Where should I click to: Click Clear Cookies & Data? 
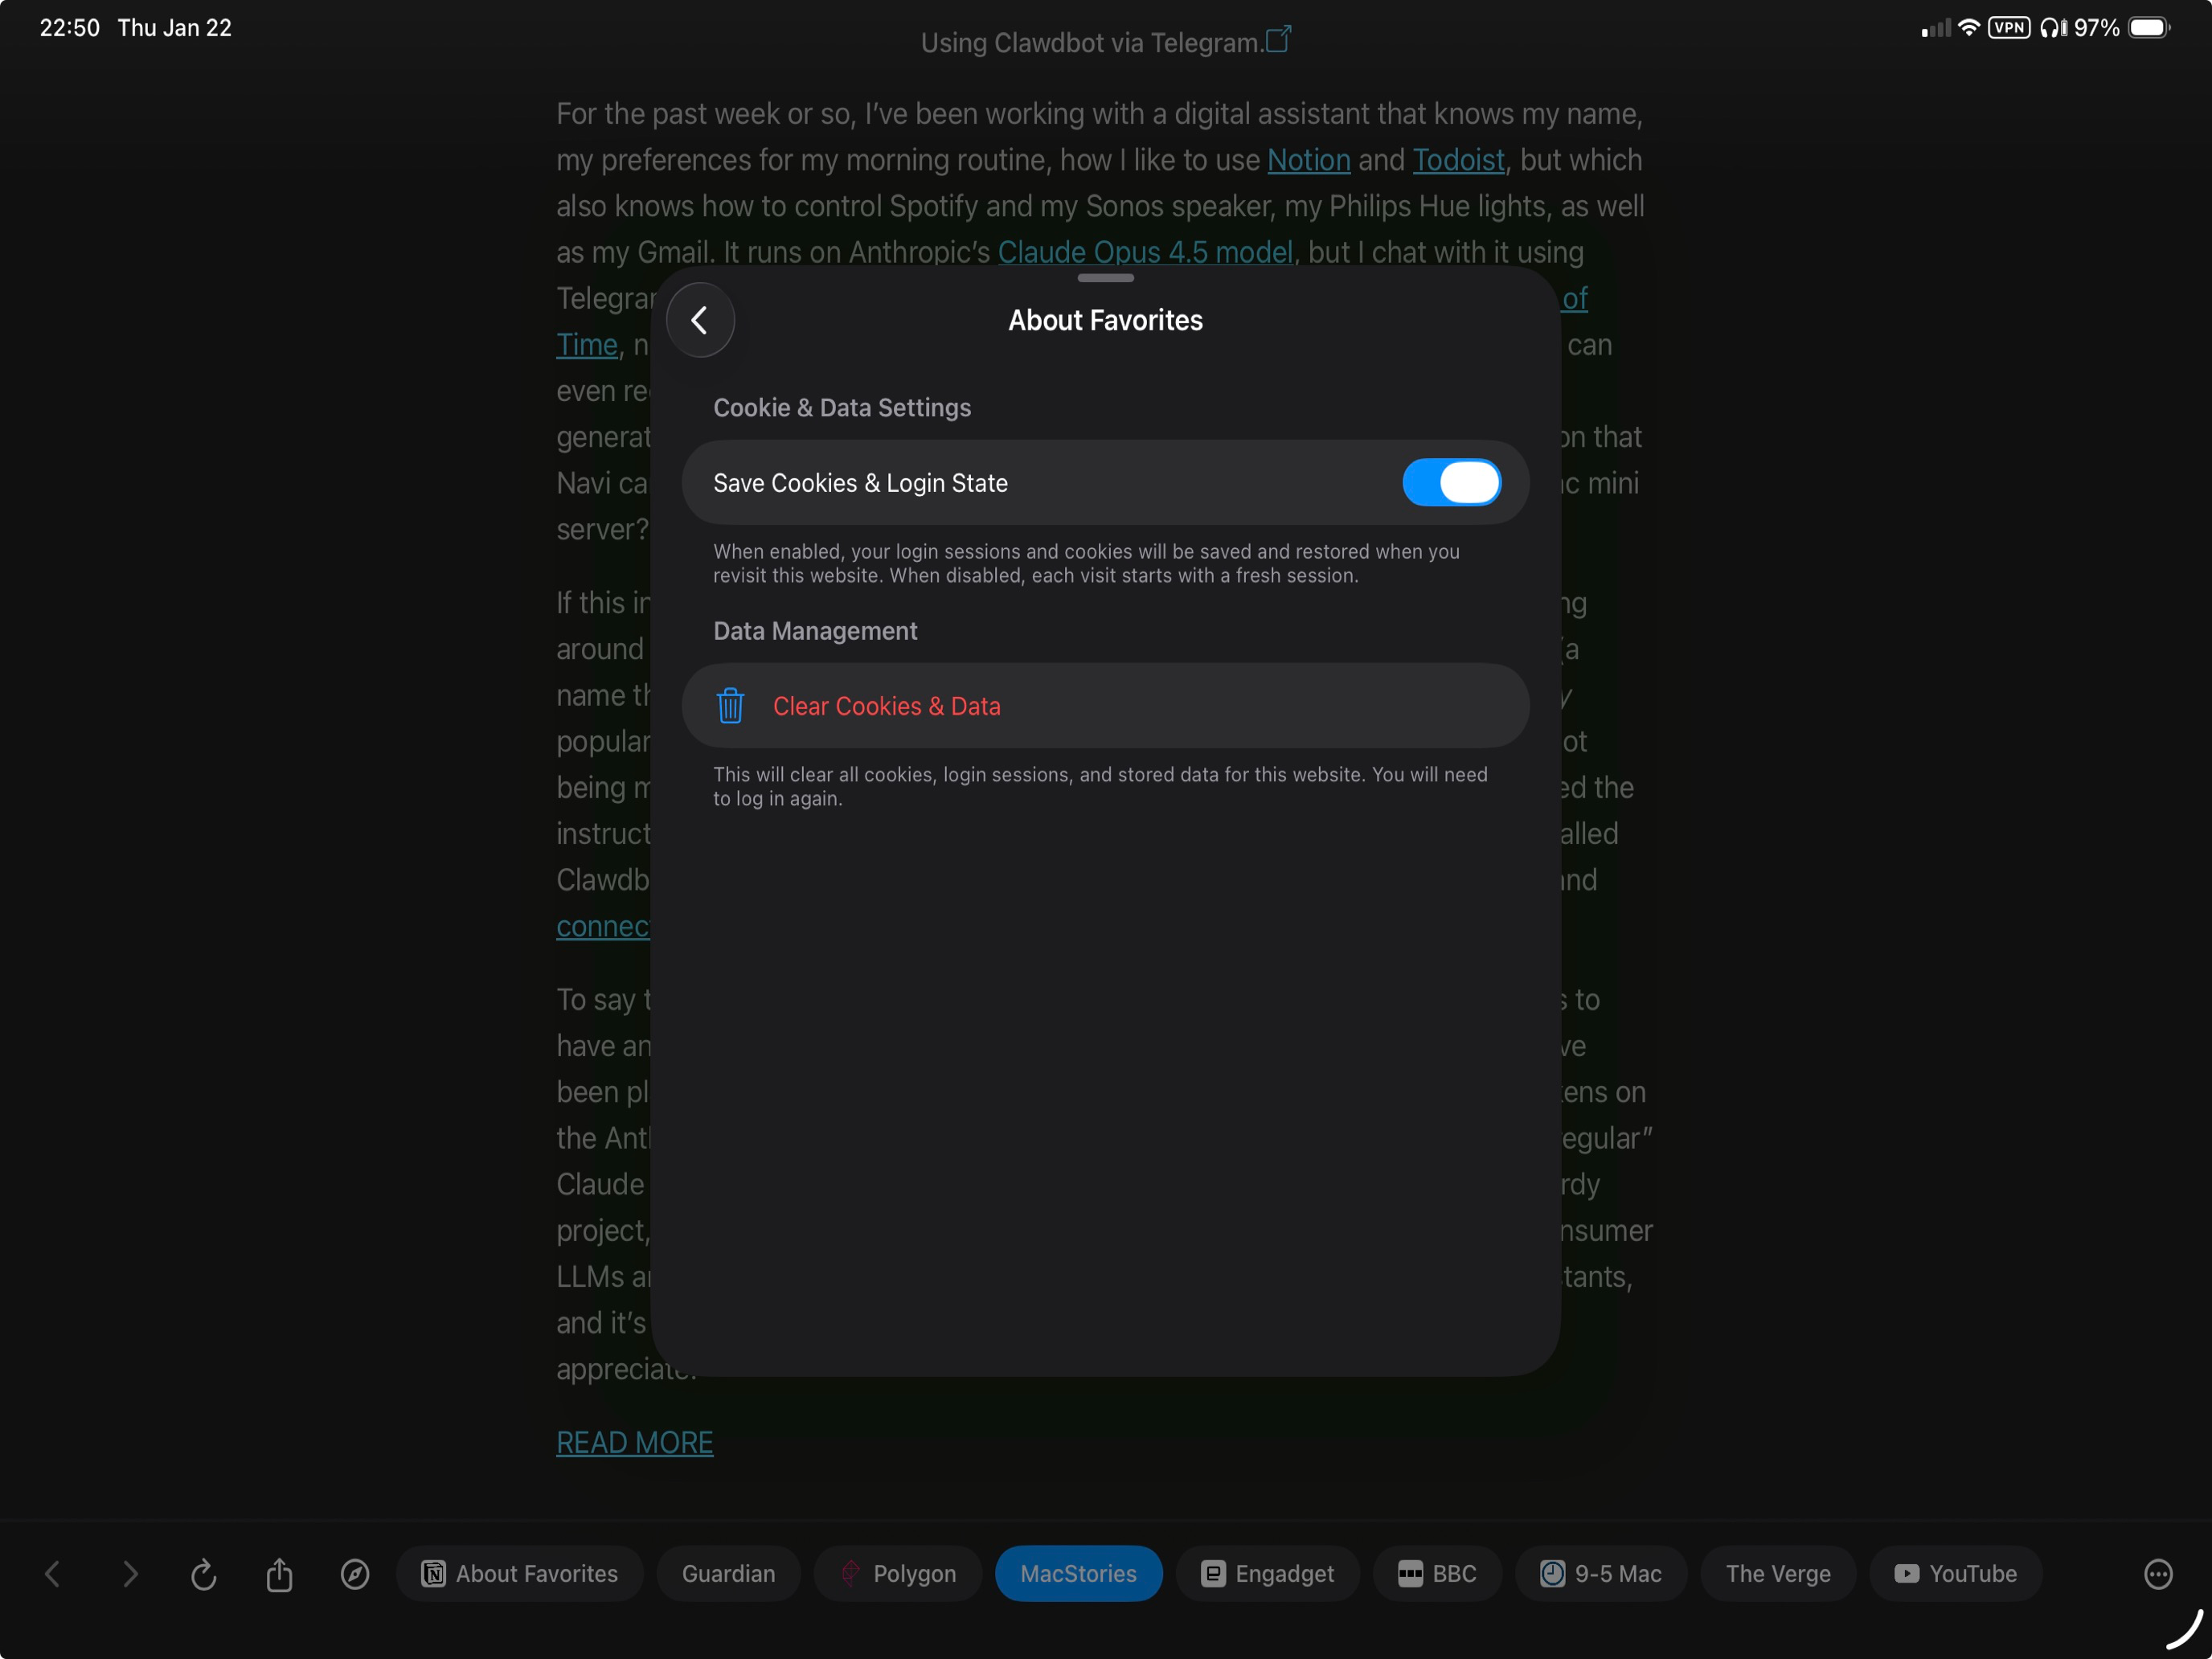click(1105, 706)
